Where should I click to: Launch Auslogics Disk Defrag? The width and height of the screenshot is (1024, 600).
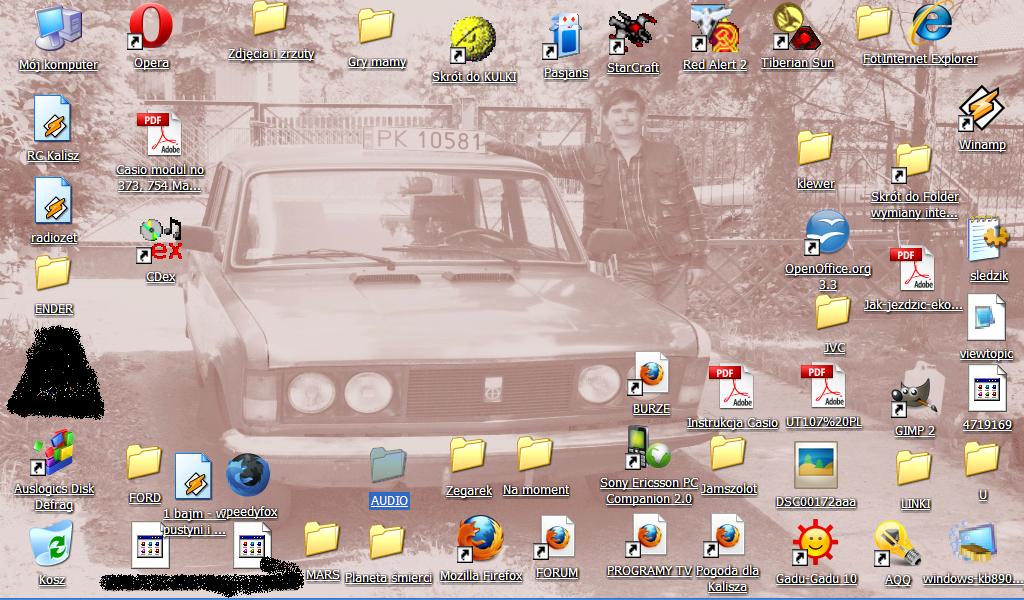[x=54, y=454]
